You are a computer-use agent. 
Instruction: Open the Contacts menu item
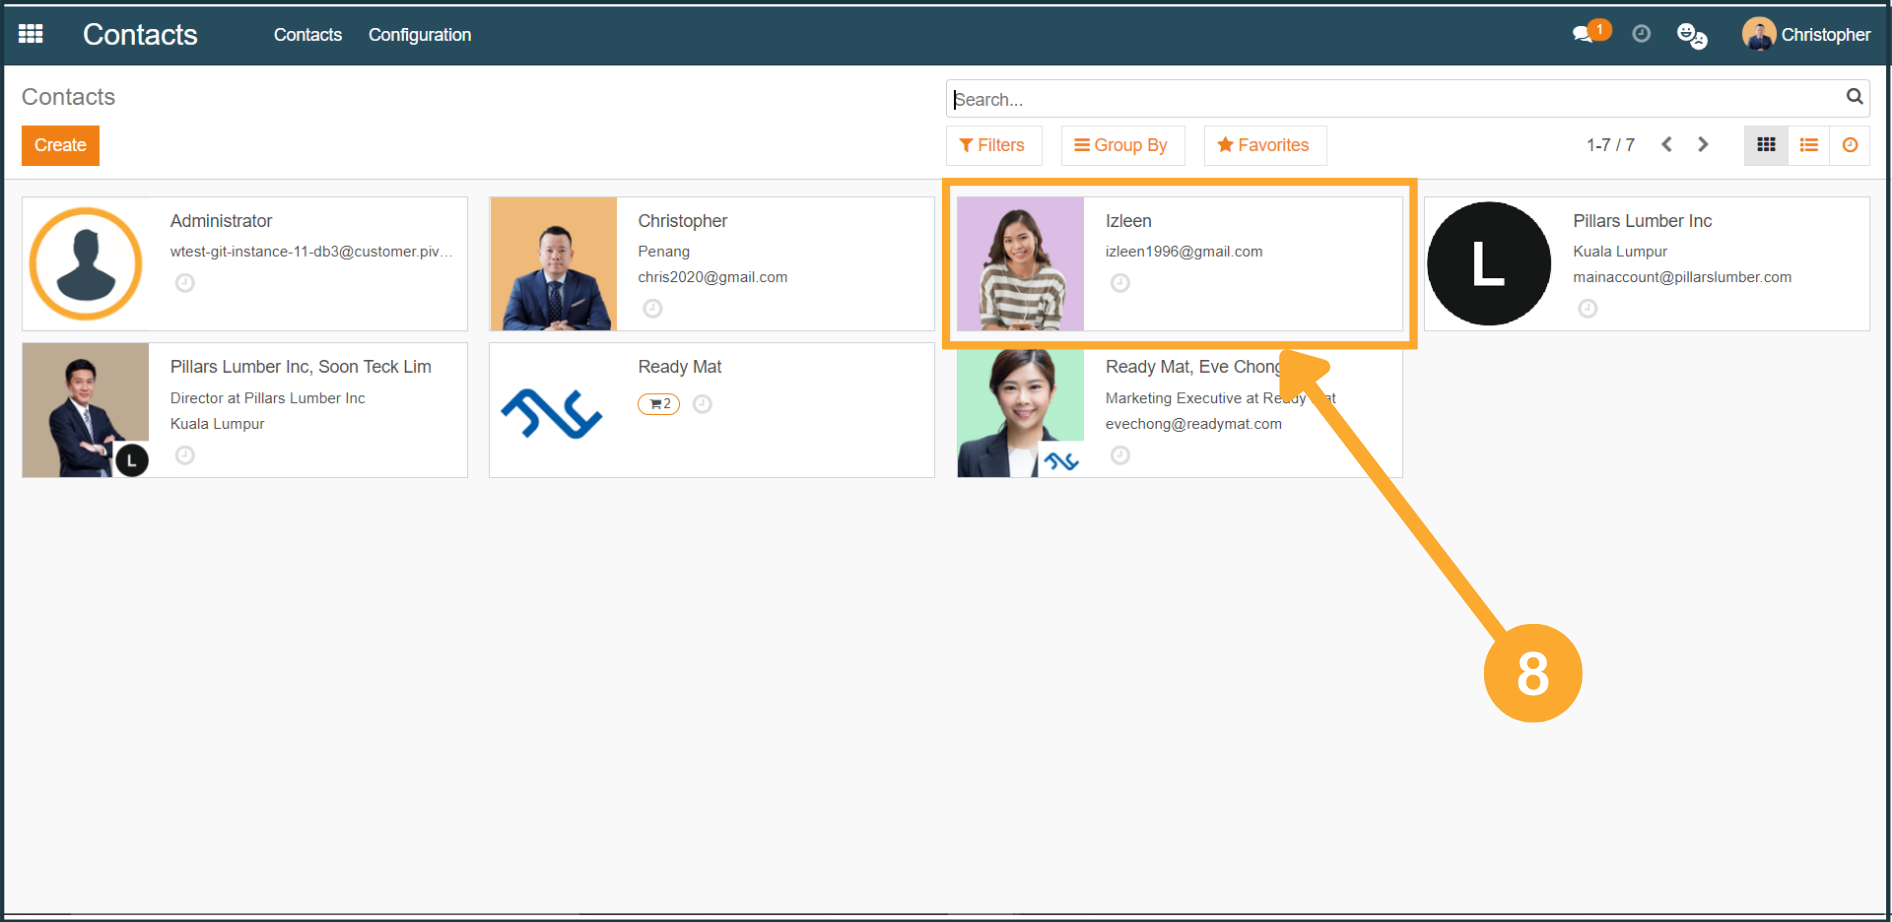pyautogui.click(x=307, y=35)
